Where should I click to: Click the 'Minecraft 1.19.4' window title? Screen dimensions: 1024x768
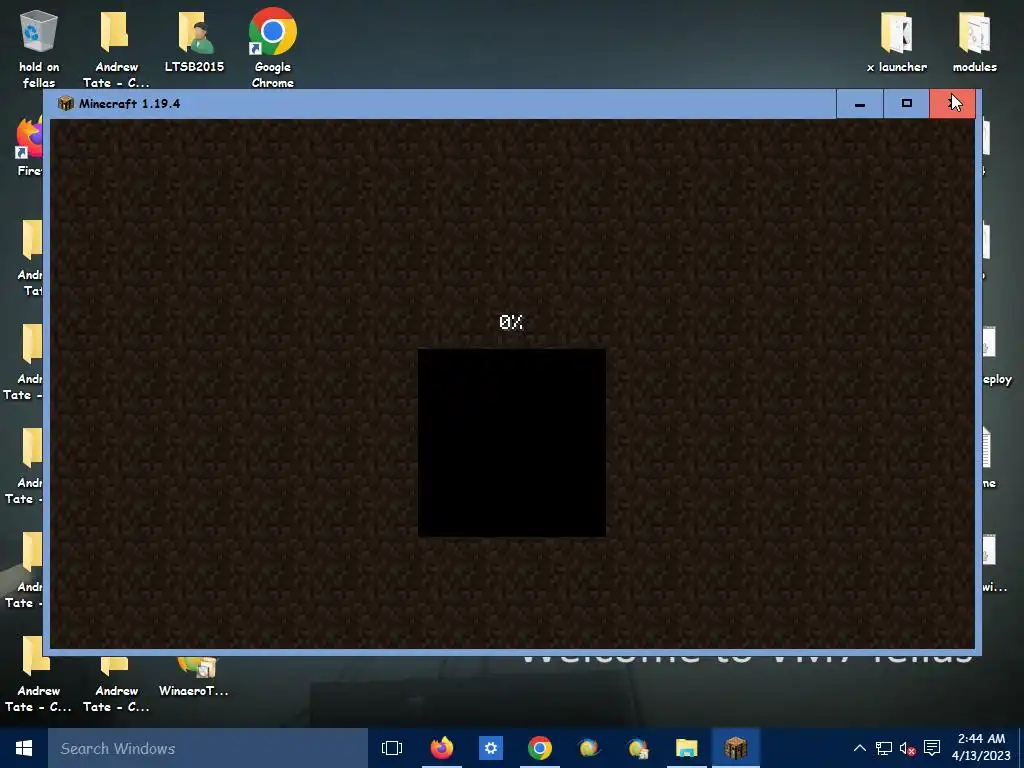pyautogui.click(x=129, y=103)
